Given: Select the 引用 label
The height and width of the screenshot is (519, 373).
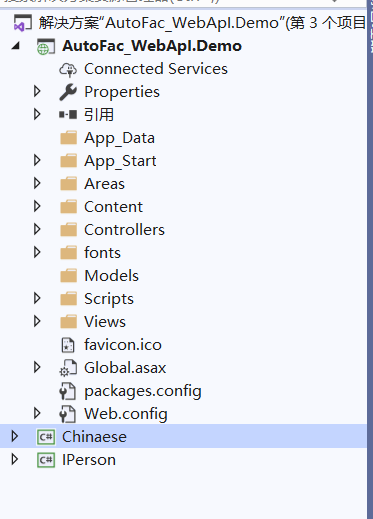Looking at the screenshot, I should pos(99,115).
